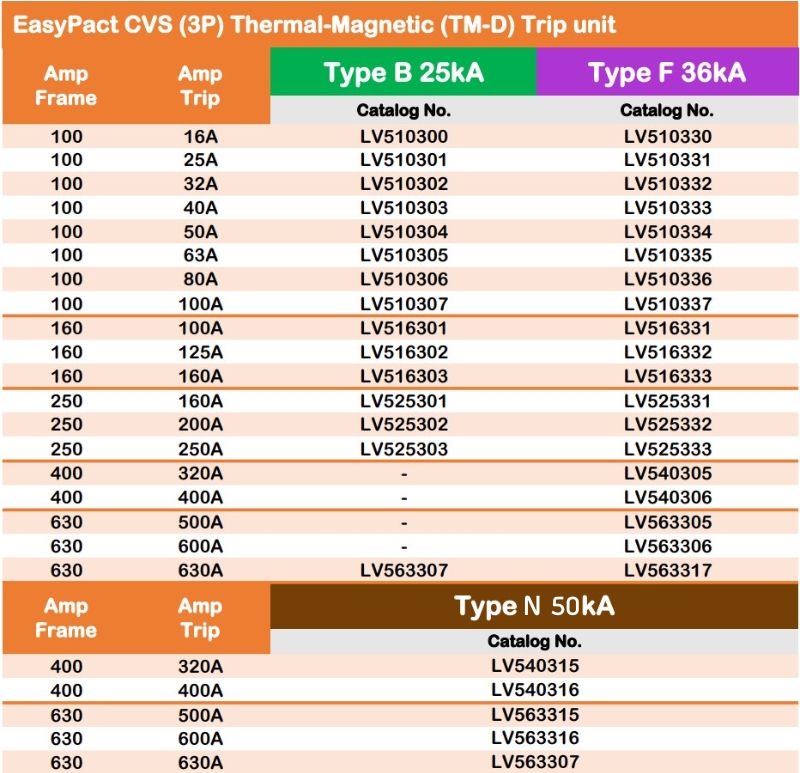Viewport: 800px width, 773px height.
Task: Select catalog number LV510304
Action: [403, 232]
